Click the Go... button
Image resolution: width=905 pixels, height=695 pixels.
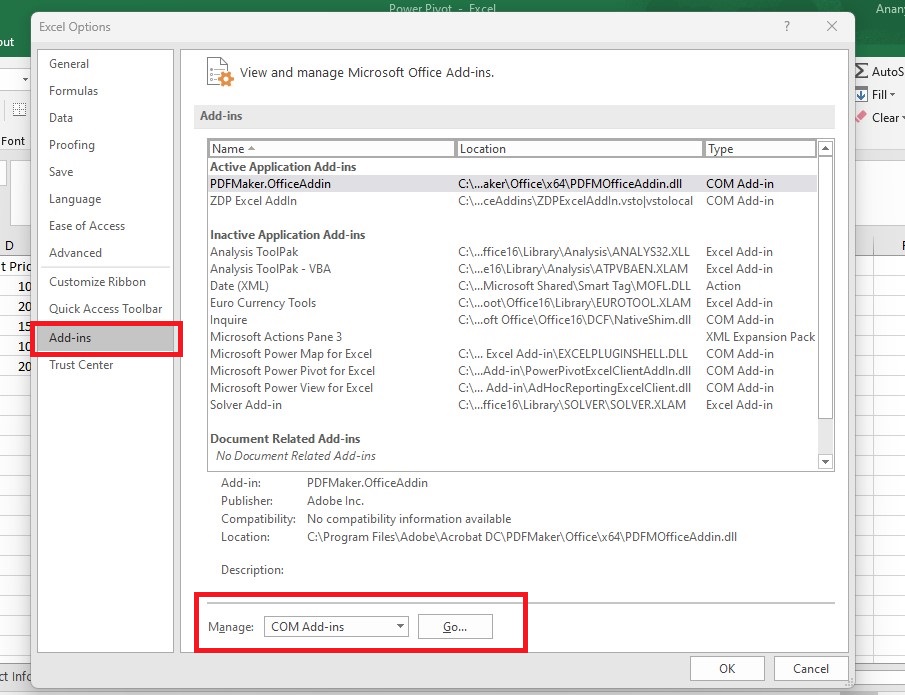click(455, 626)
